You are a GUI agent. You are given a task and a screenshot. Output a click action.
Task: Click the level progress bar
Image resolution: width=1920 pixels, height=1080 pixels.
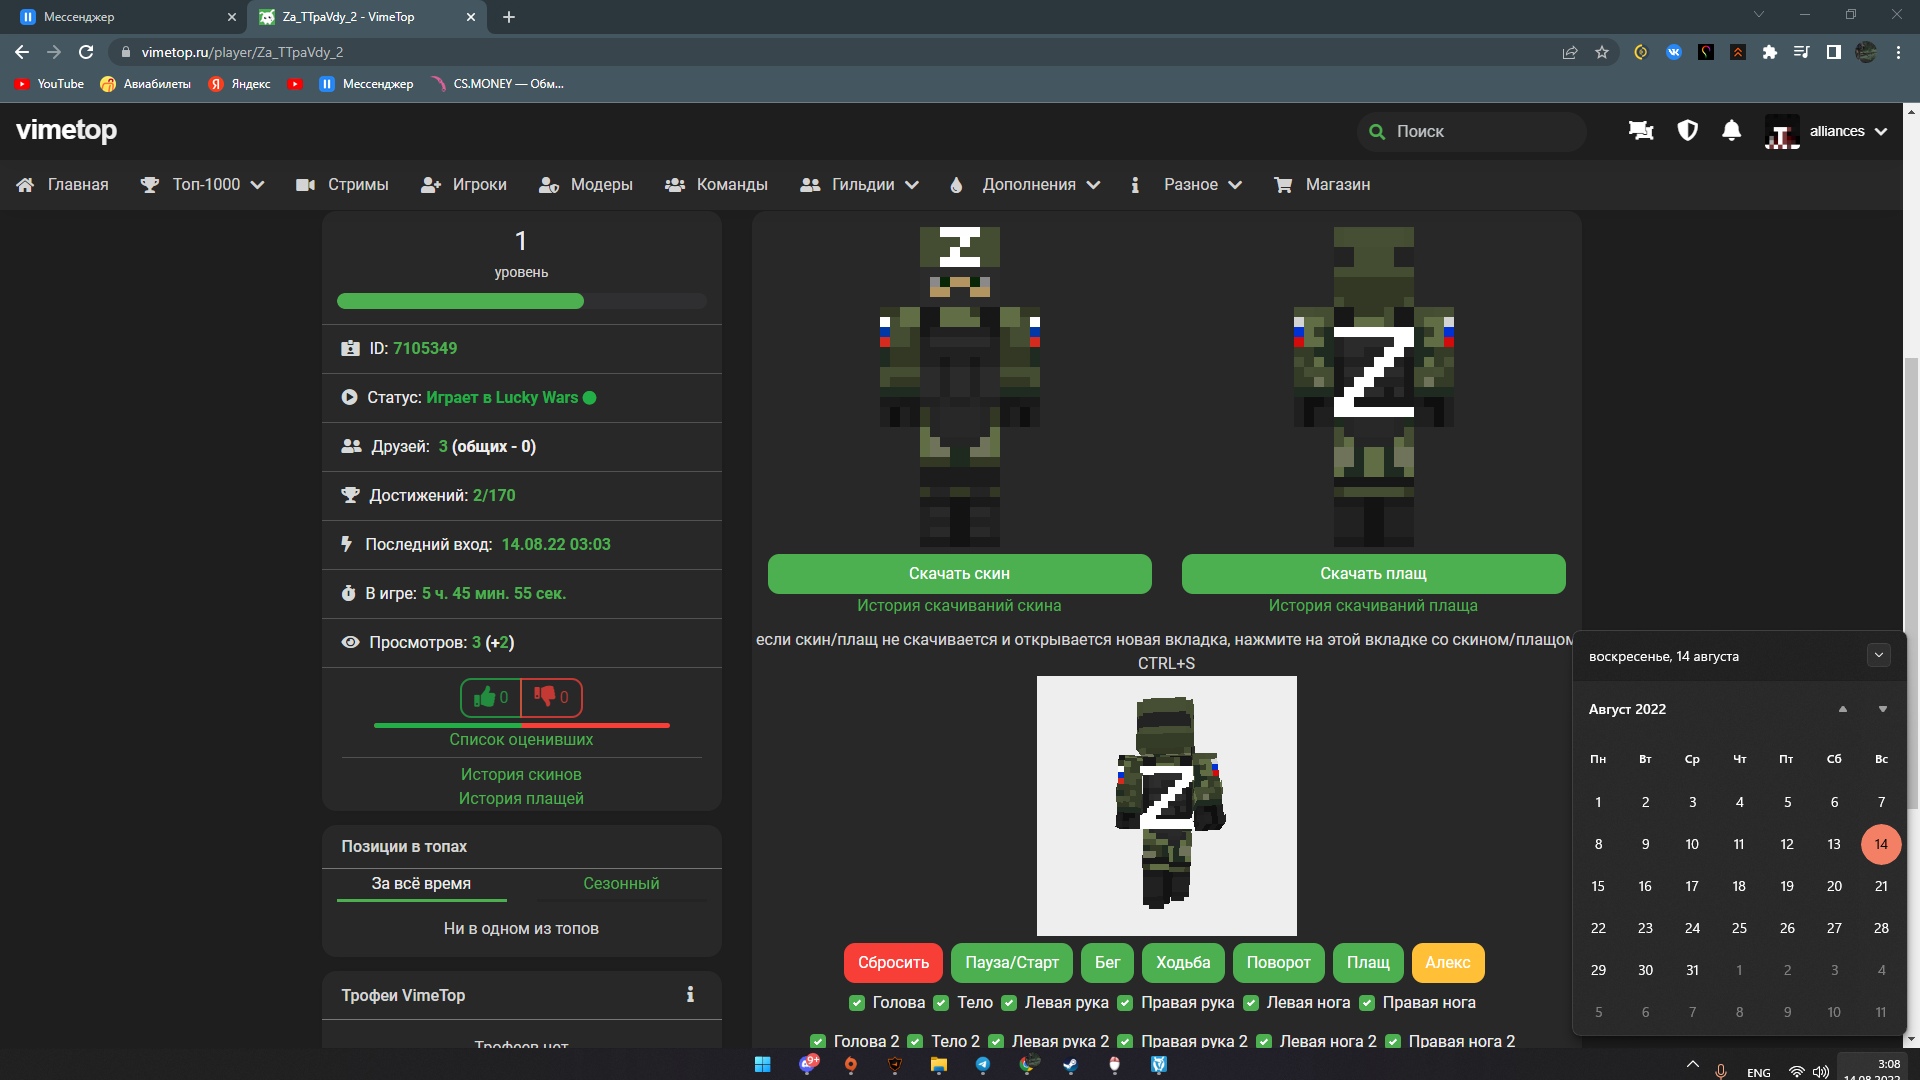pyautogui.click(x=521, y=301)
